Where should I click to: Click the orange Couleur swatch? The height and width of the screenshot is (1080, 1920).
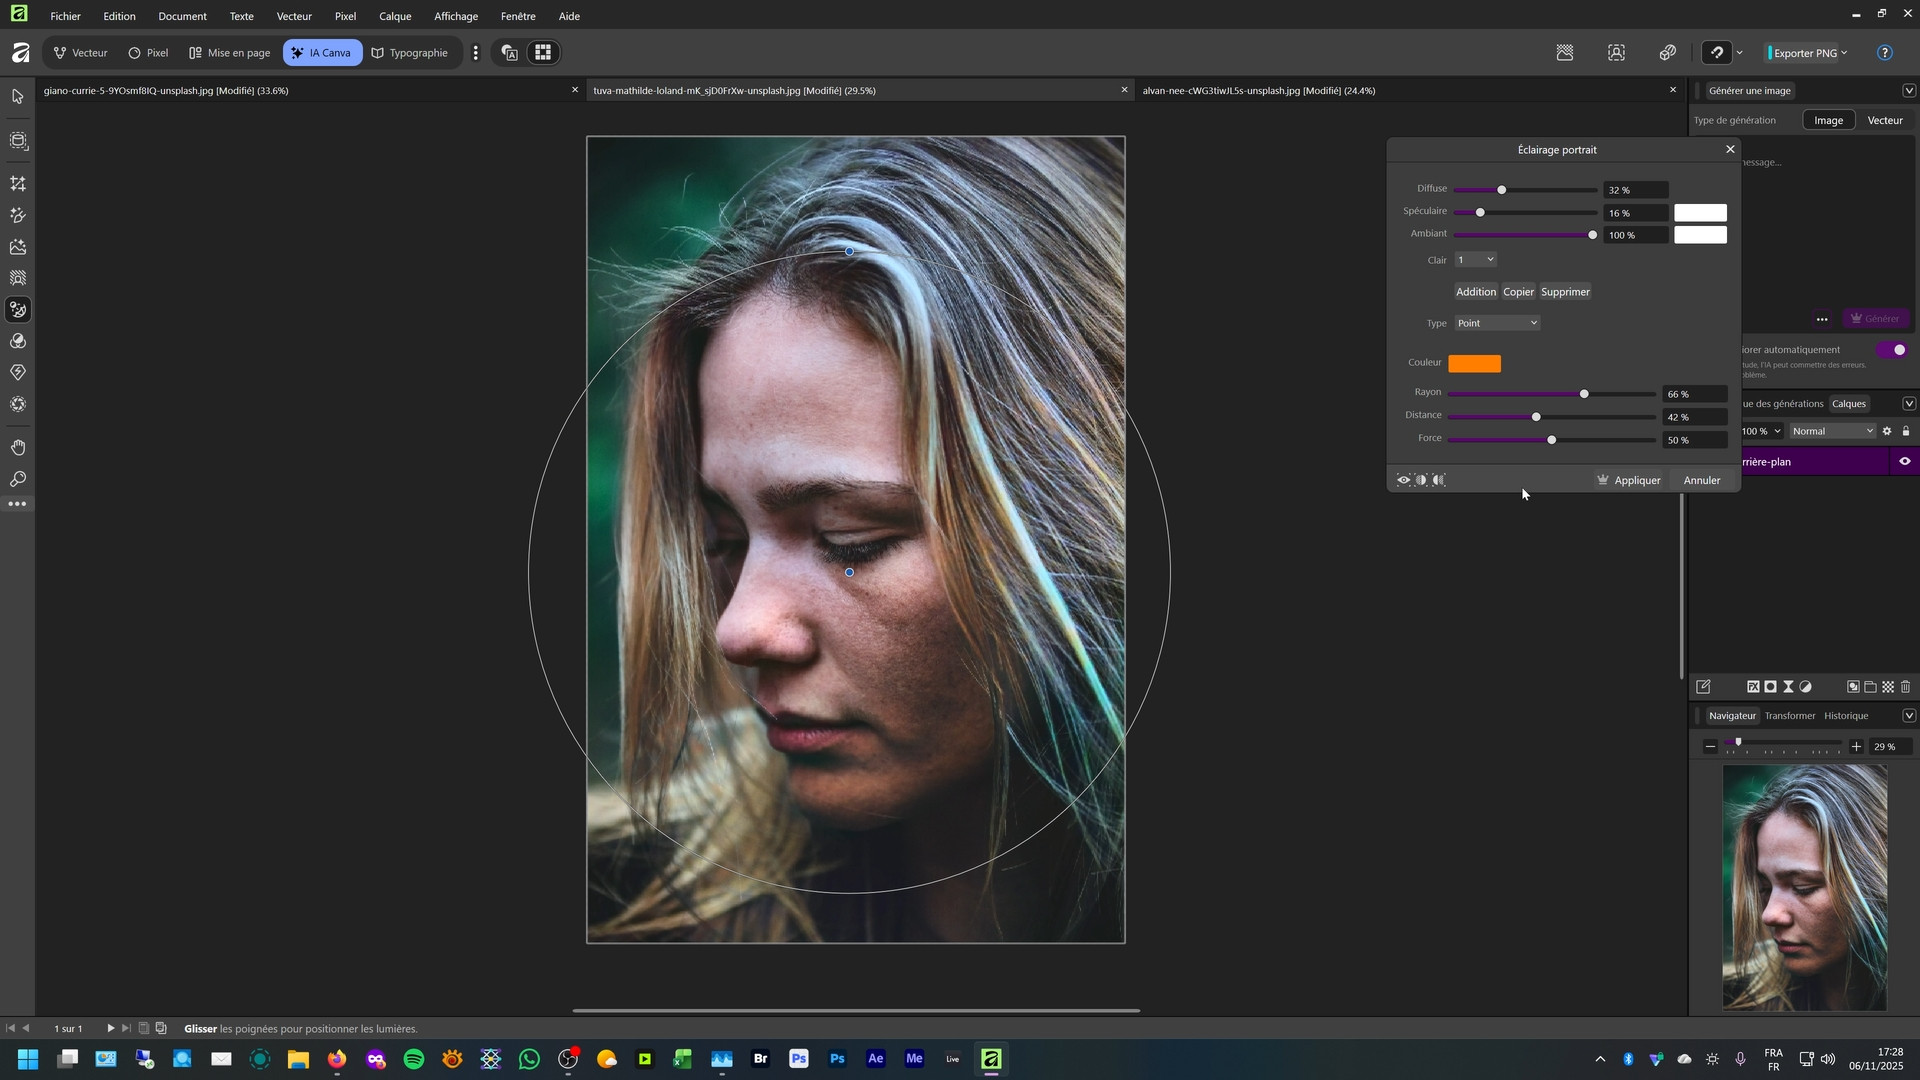[x=1474, y=364]
